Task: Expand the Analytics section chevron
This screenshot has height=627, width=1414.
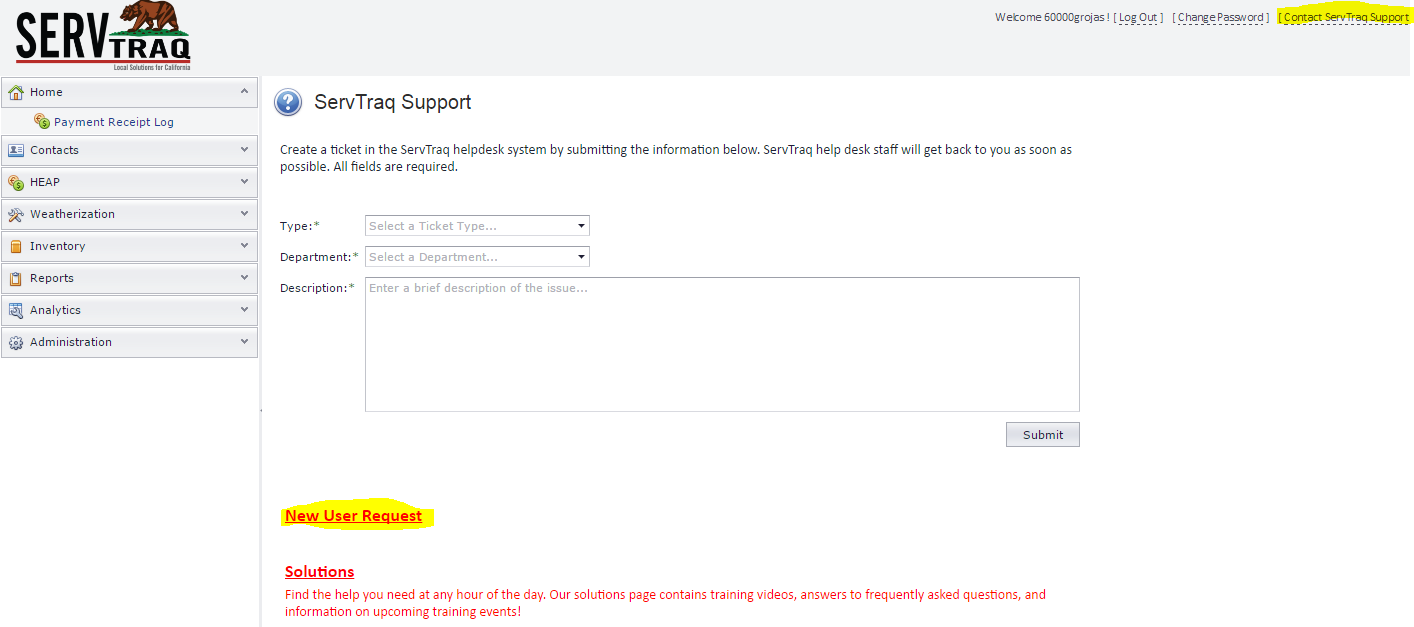Action: point(245,309)
